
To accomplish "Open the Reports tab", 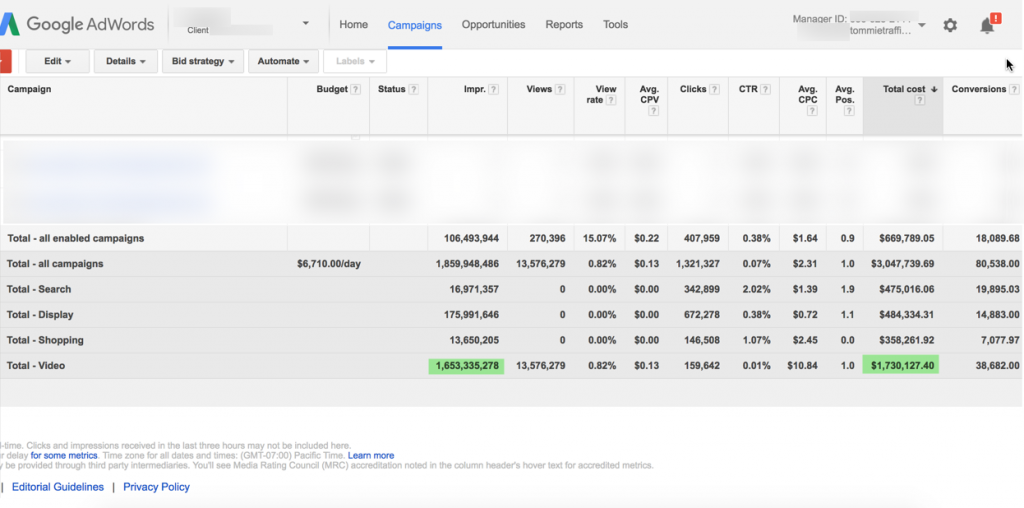I will [x=564, y=24].
